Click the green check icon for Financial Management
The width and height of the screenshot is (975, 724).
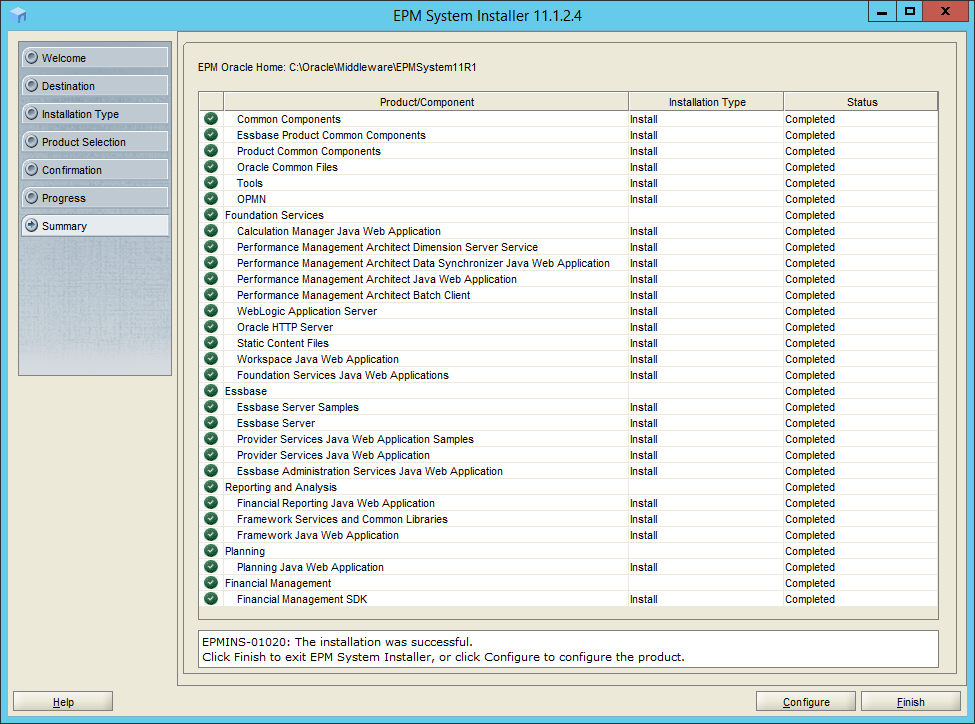coord(211,583)
